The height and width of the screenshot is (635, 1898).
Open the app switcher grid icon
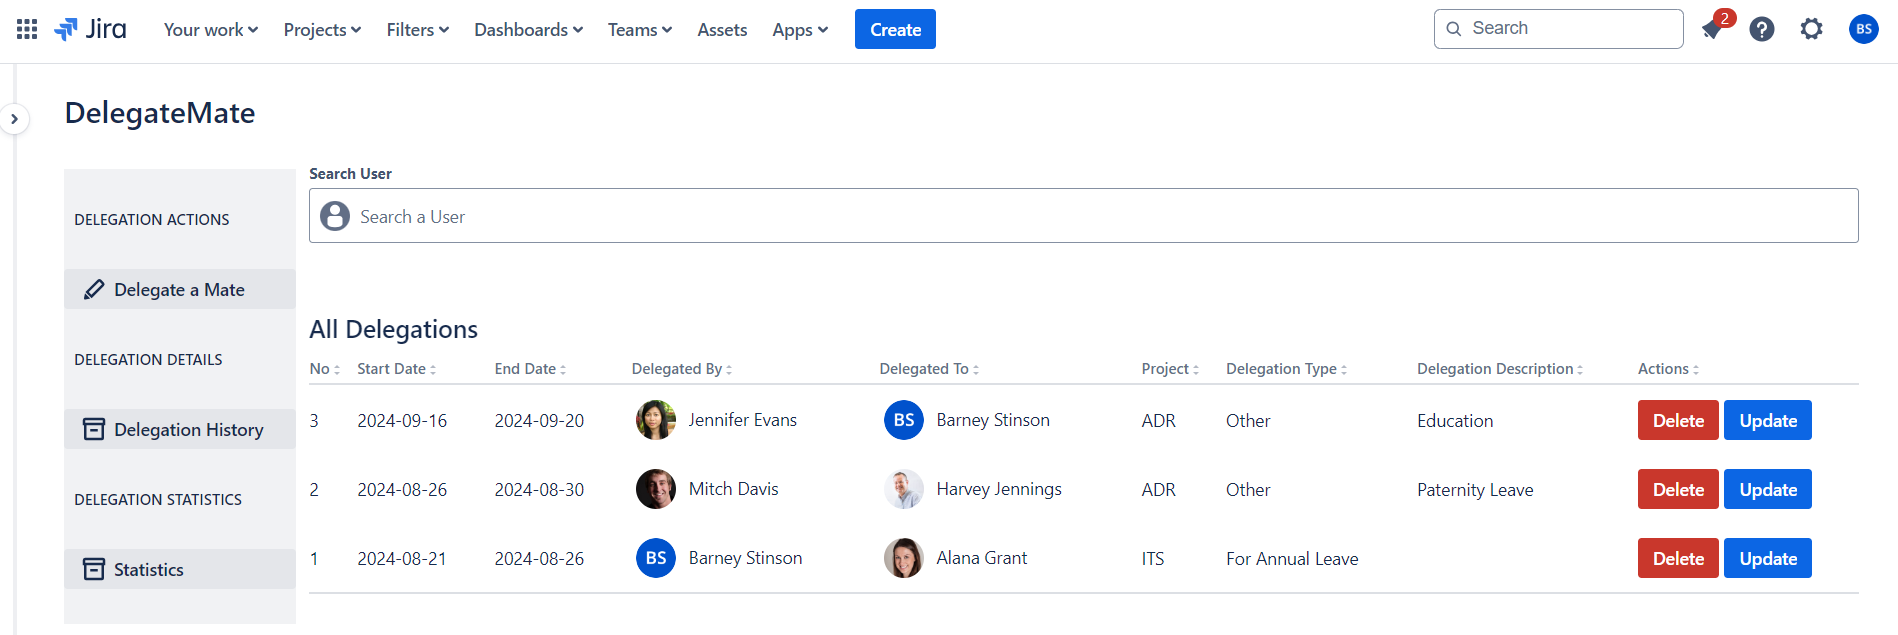coord(27,29)
